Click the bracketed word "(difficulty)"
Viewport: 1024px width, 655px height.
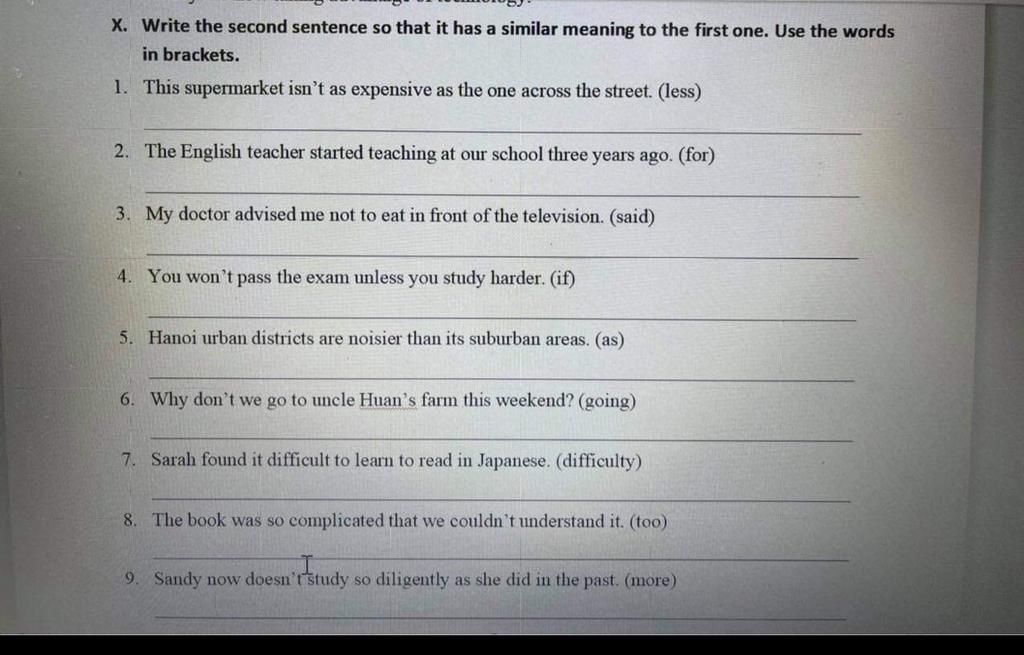[x=598, y=461]
